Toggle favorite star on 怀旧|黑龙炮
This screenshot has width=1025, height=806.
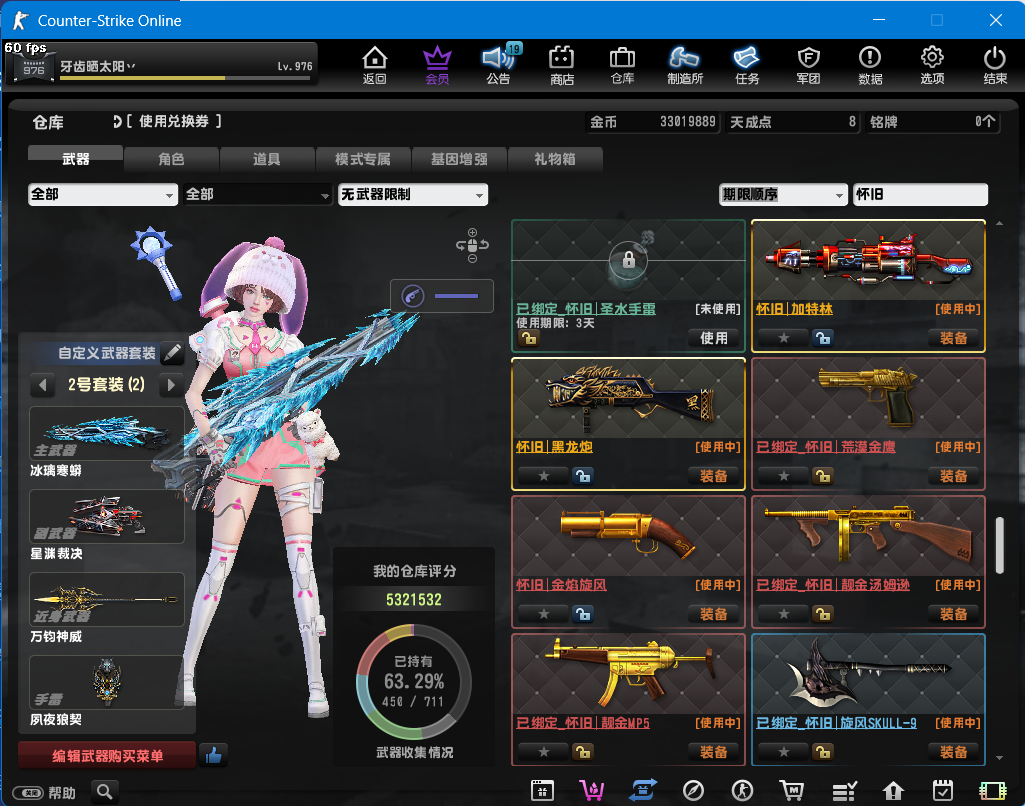[x=544, y=476]
